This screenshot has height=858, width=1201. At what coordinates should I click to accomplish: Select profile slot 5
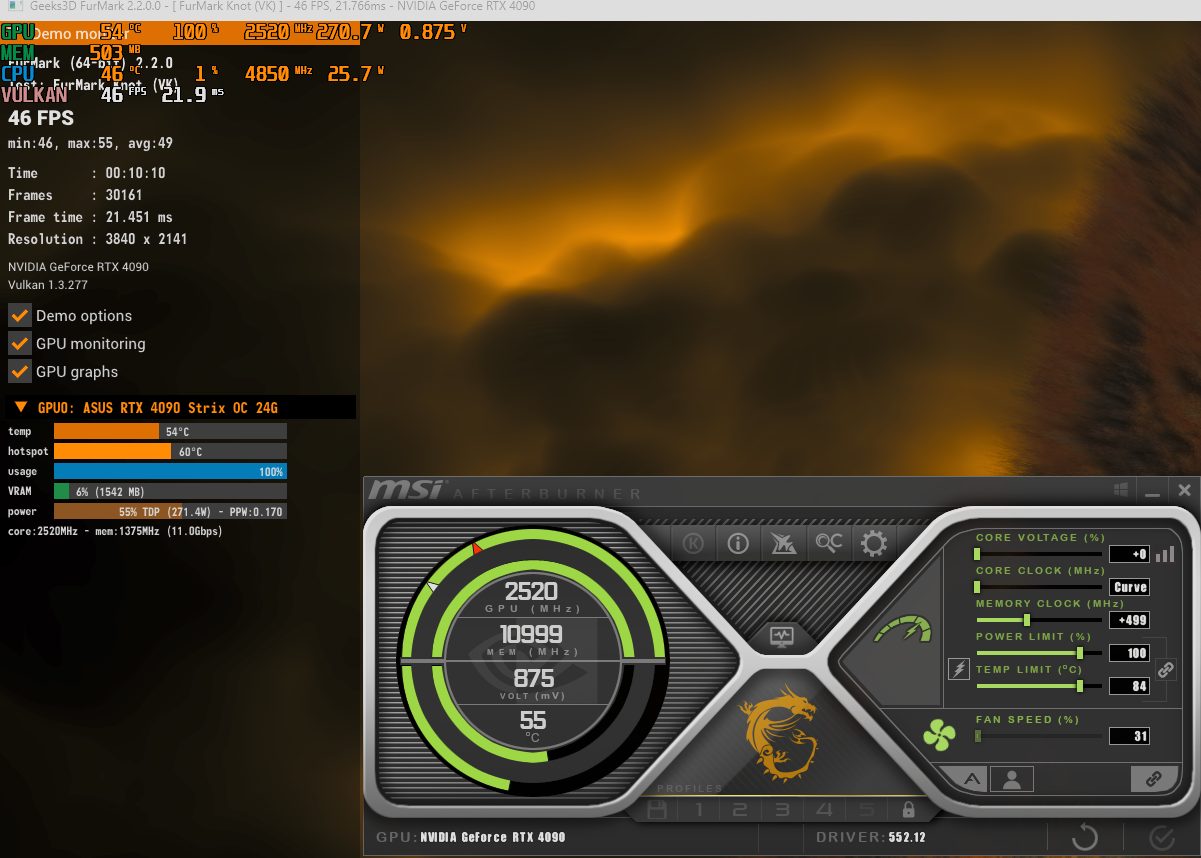(866, 810)
